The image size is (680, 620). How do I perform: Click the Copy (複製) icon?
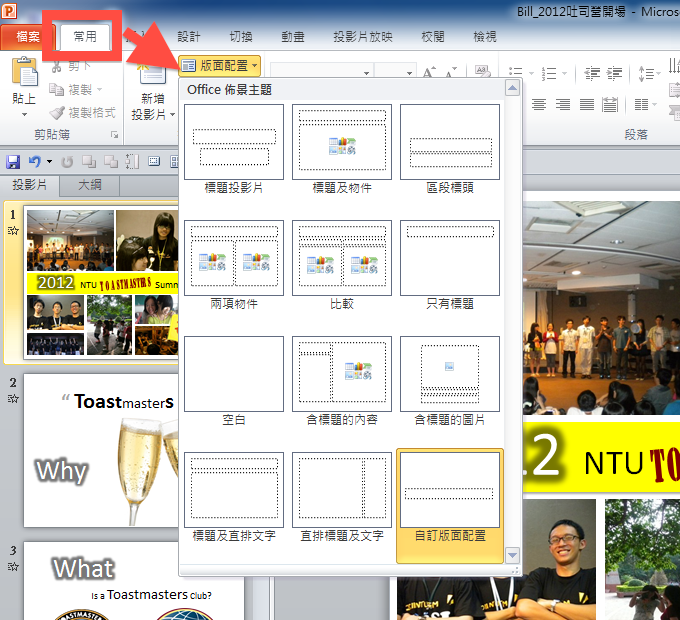(x=57, y=89)
